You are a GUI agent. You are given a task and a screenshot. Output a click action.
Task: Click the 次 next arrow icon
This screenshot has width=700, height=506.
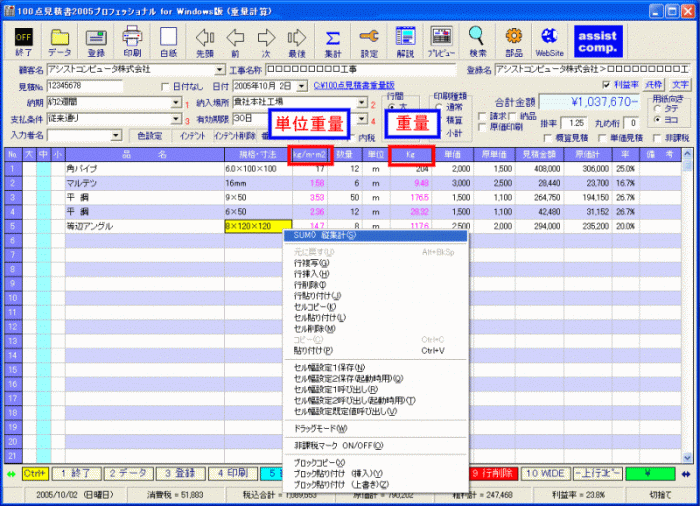point(266,42)
